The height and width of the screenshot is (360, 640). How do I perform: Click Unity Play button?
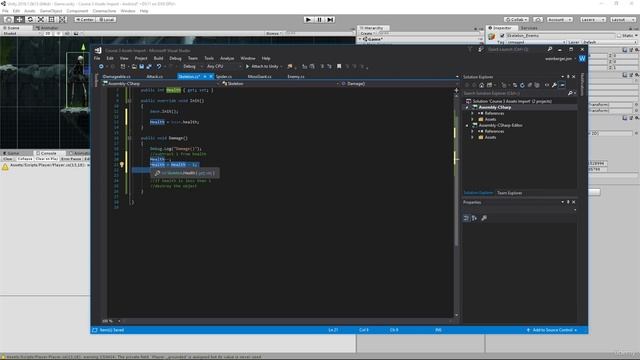pos(309,19)
